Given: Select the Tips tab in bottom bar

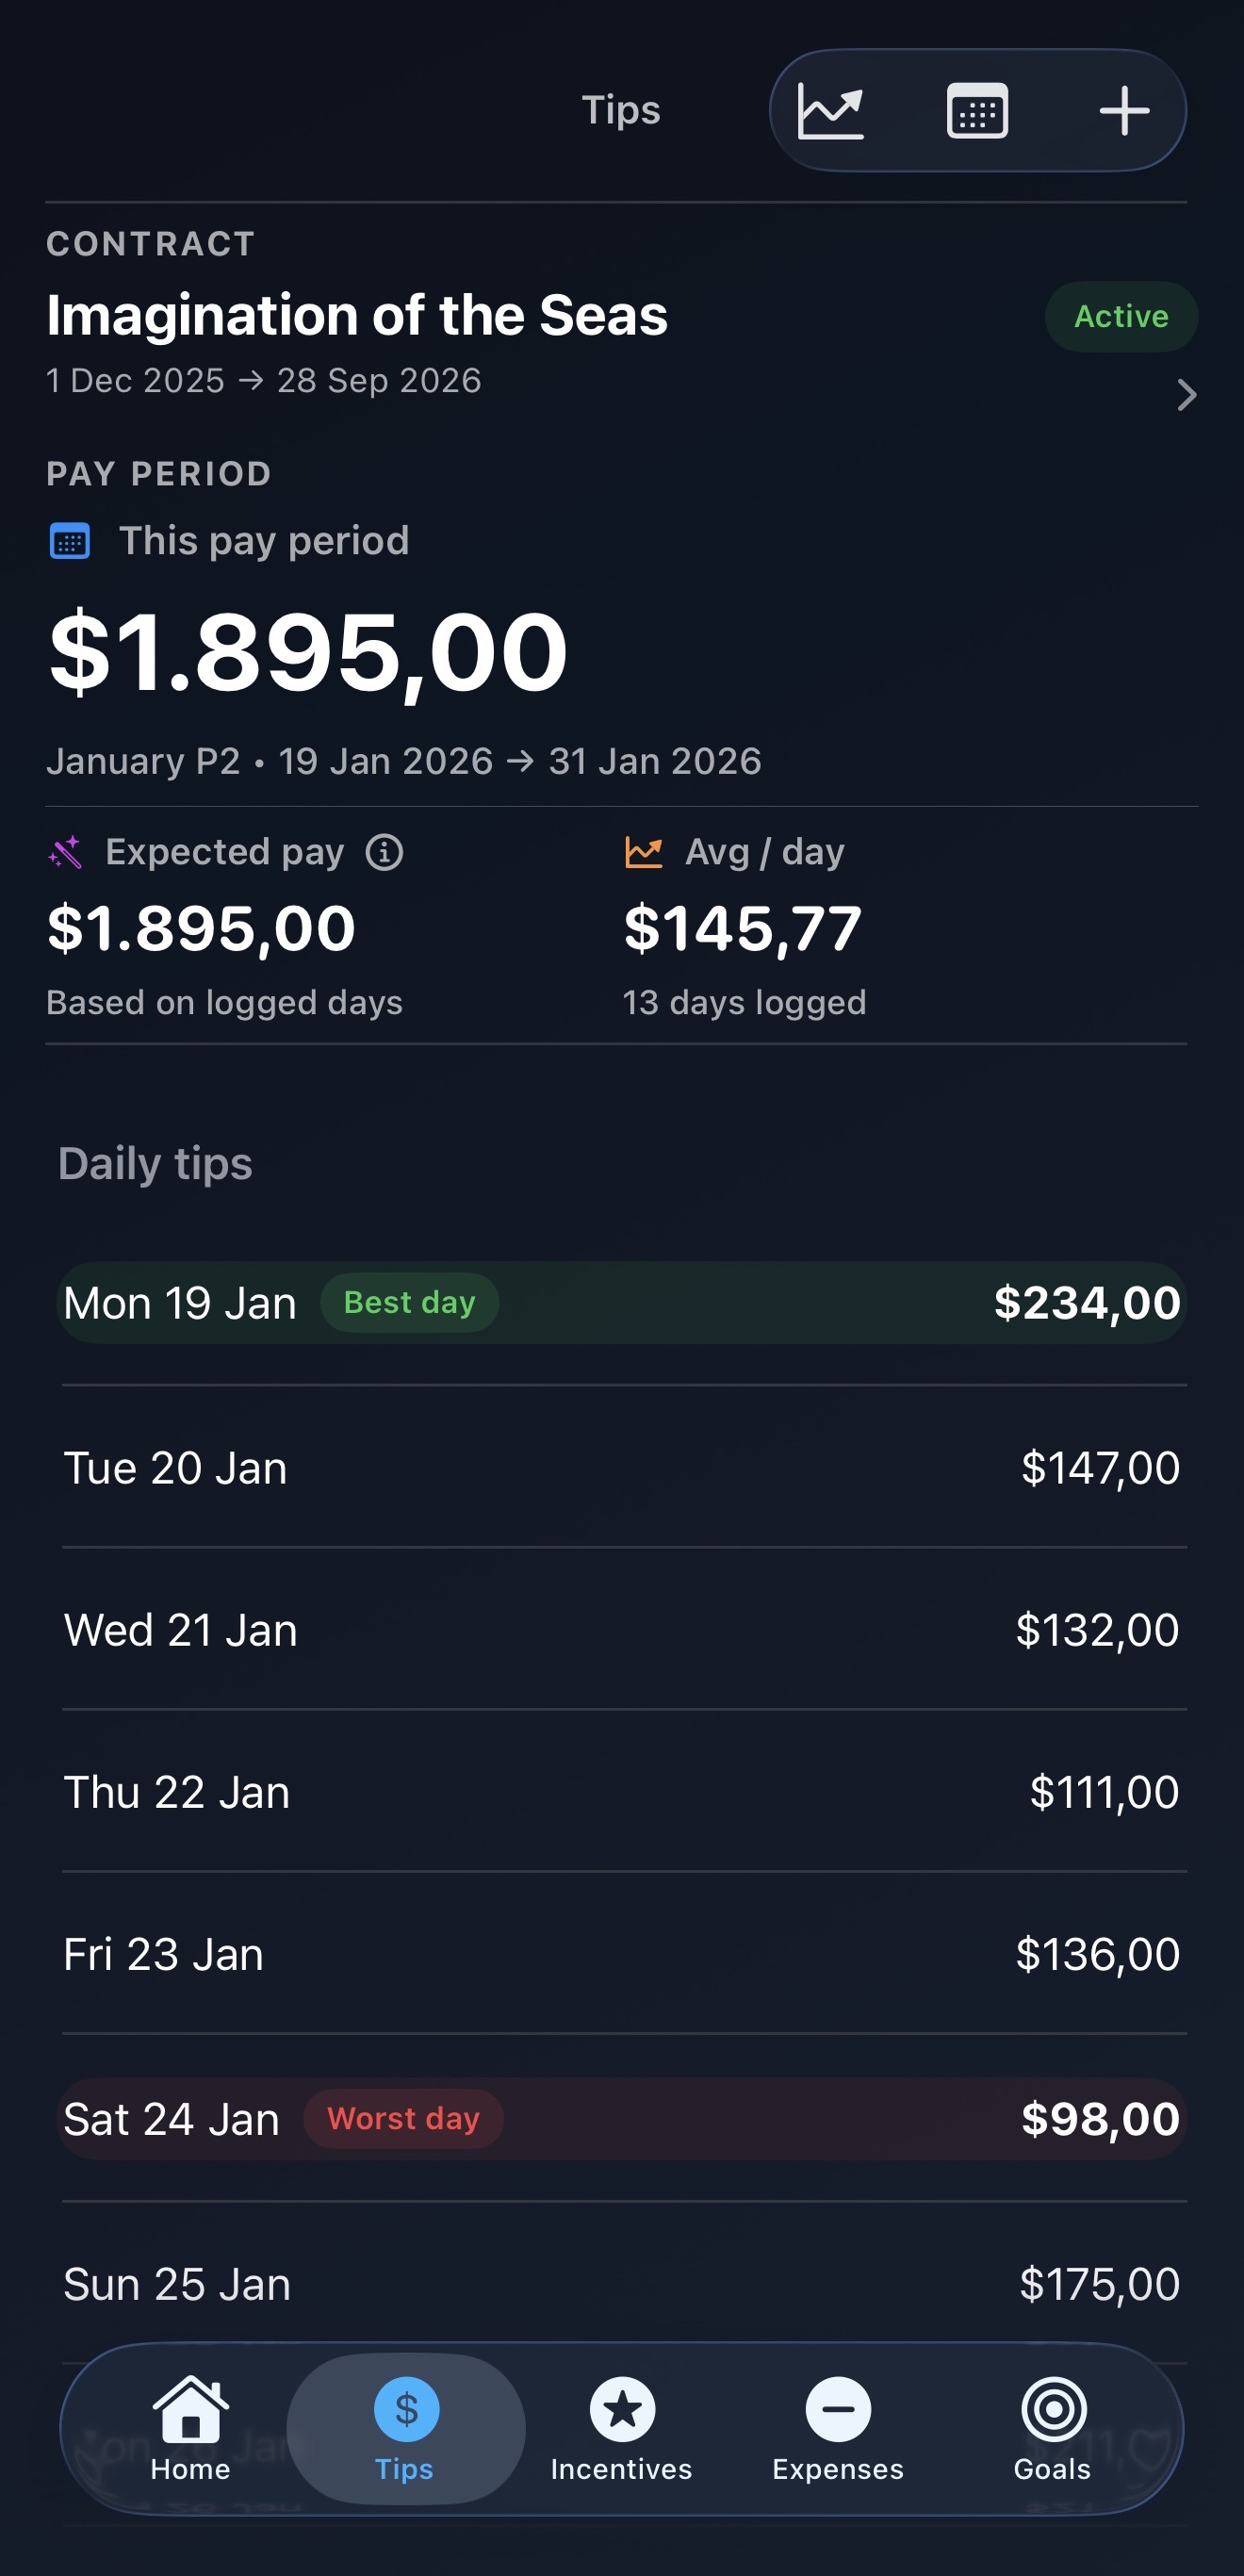Looking at the screenshot, I should [x=405, y=2428].
